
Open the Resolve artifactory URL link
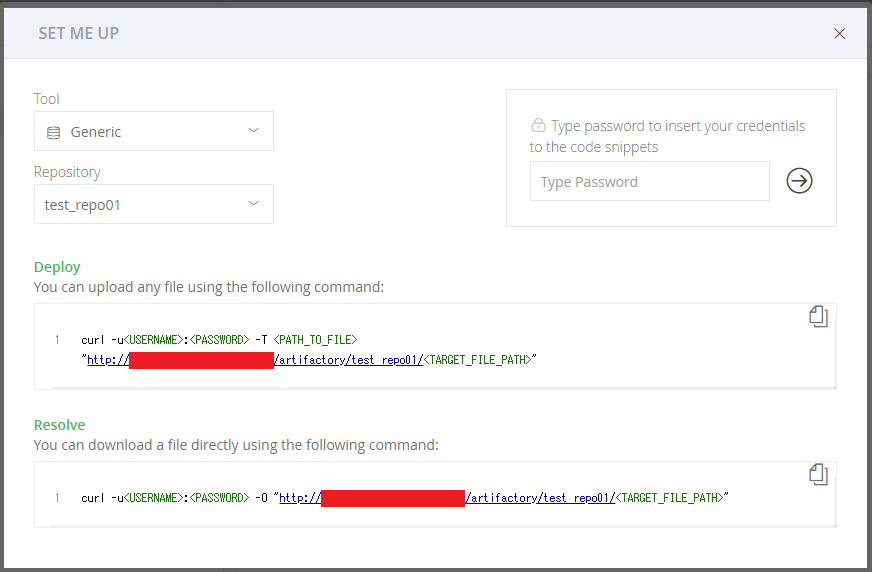447,498
